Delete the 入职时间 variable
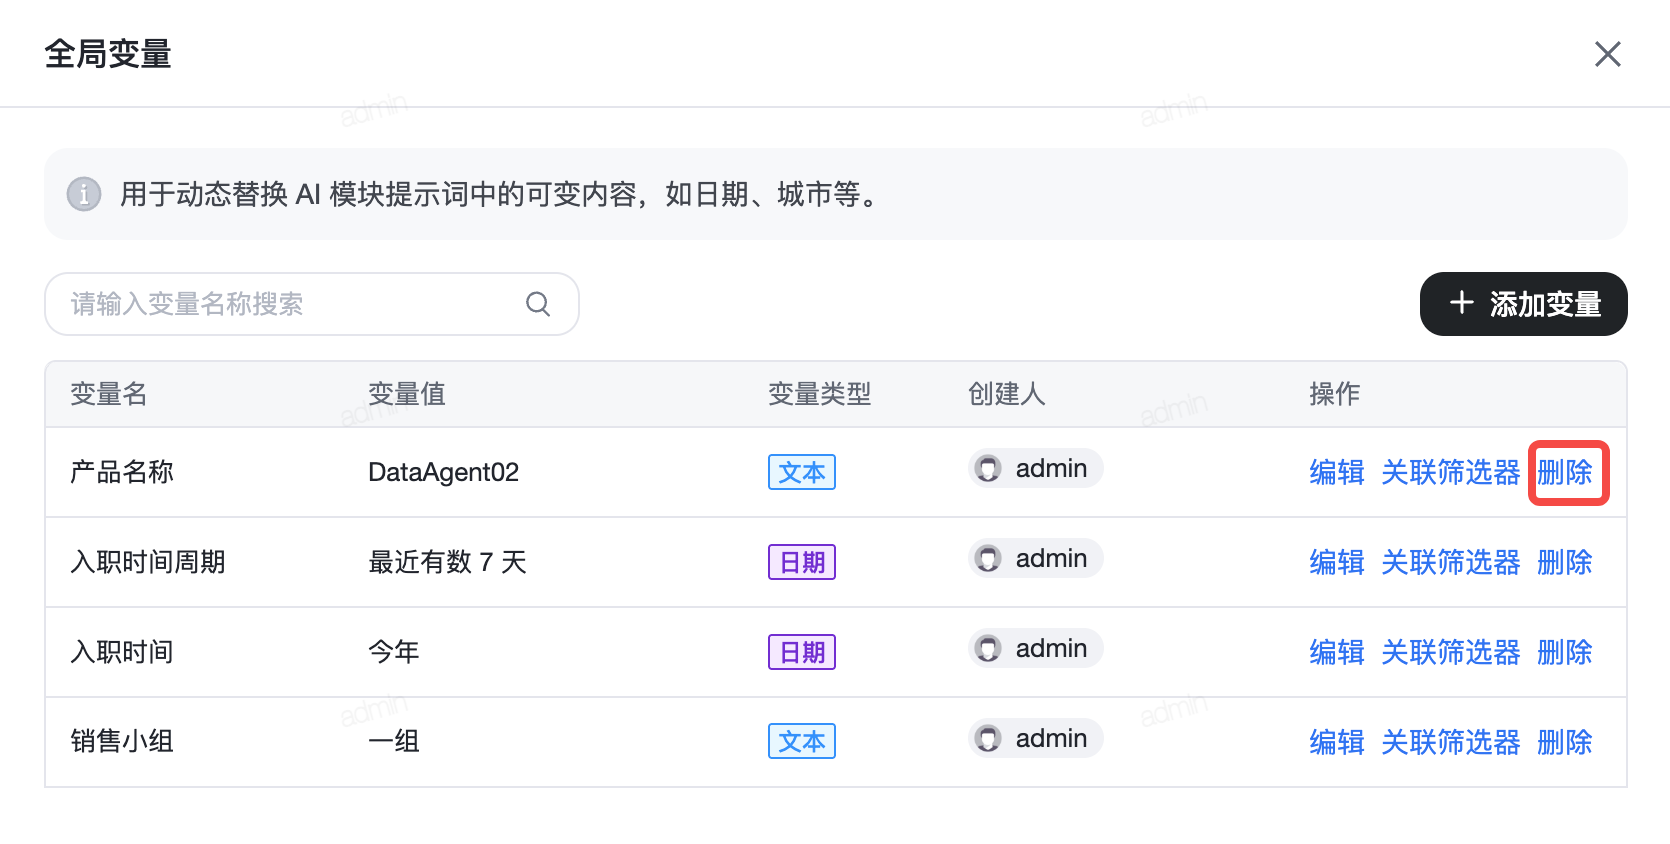This screenshot has width=1670, height=844. (x=1565, y=652)
